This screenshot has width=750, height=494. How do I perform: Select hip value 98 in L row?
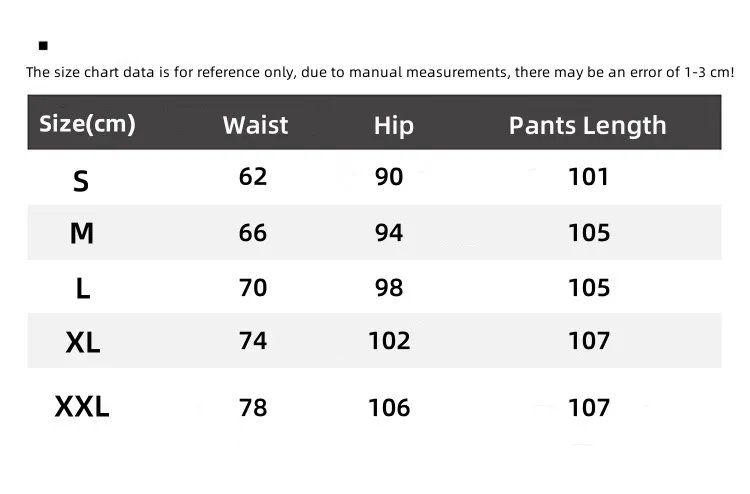point(389,288)
